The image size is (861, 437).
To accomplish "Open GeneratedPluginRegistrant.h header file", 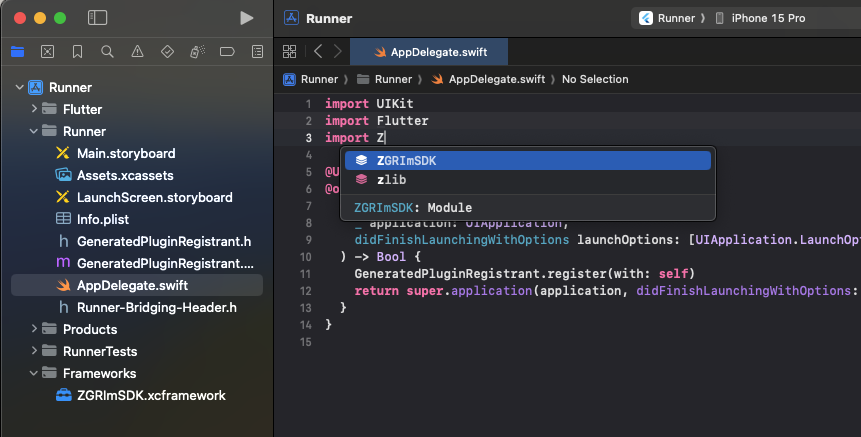I will 164,241.
